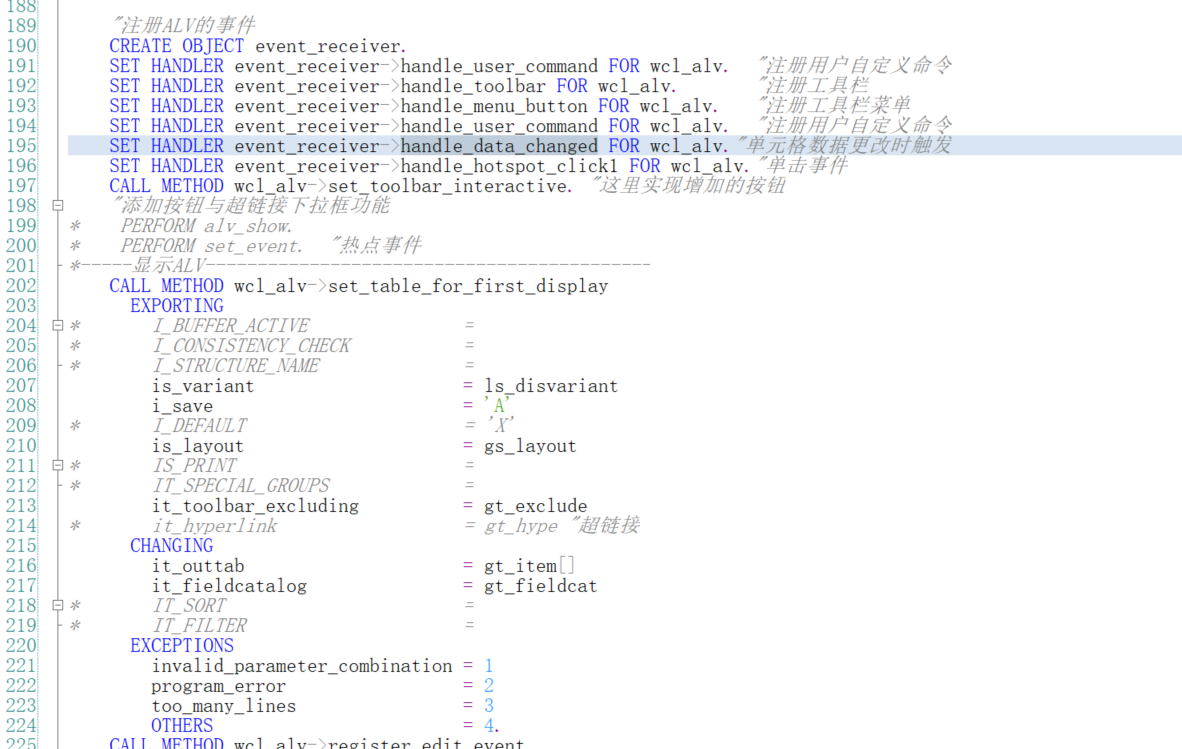1182x749 pixels.
Task: Click handle_toolbar on line 192
Action: click(473, 86)
